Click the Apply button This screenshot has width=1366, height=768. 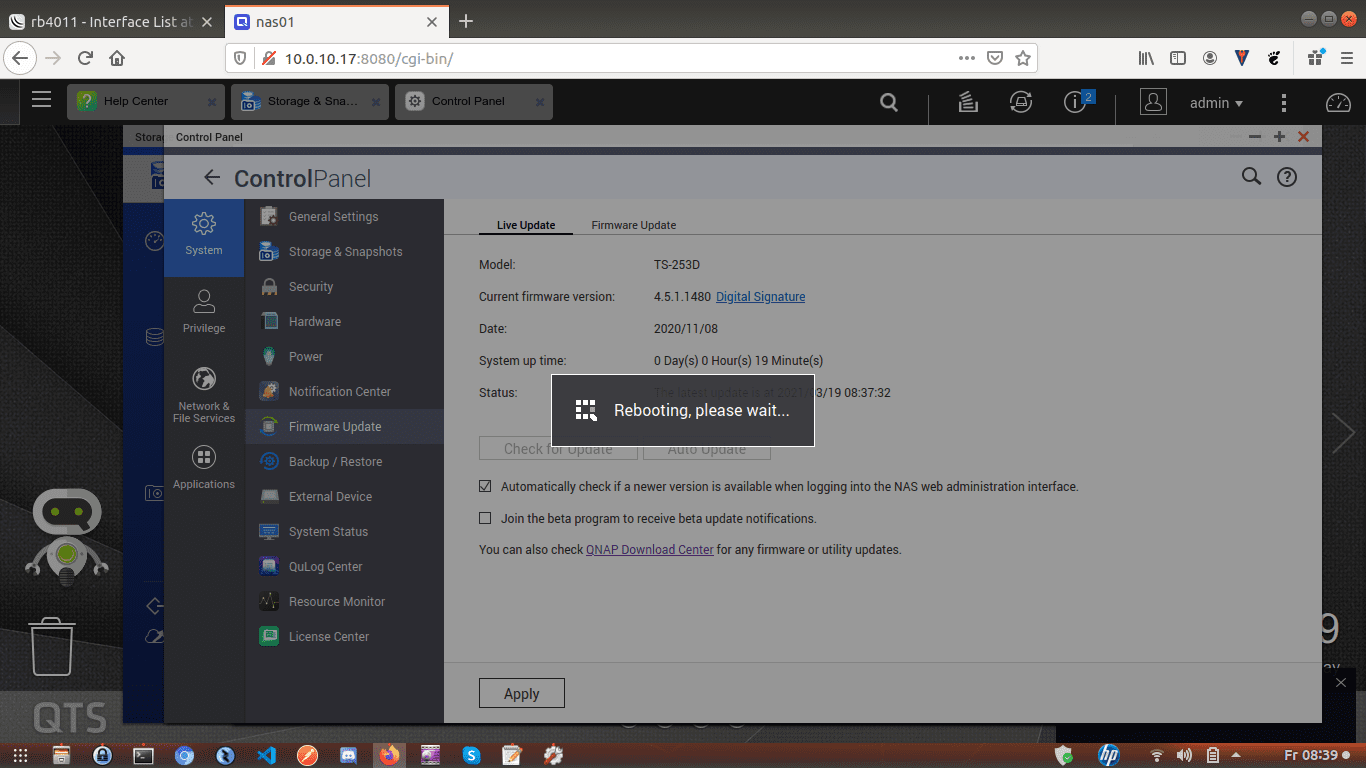click(x=522, y=693)
